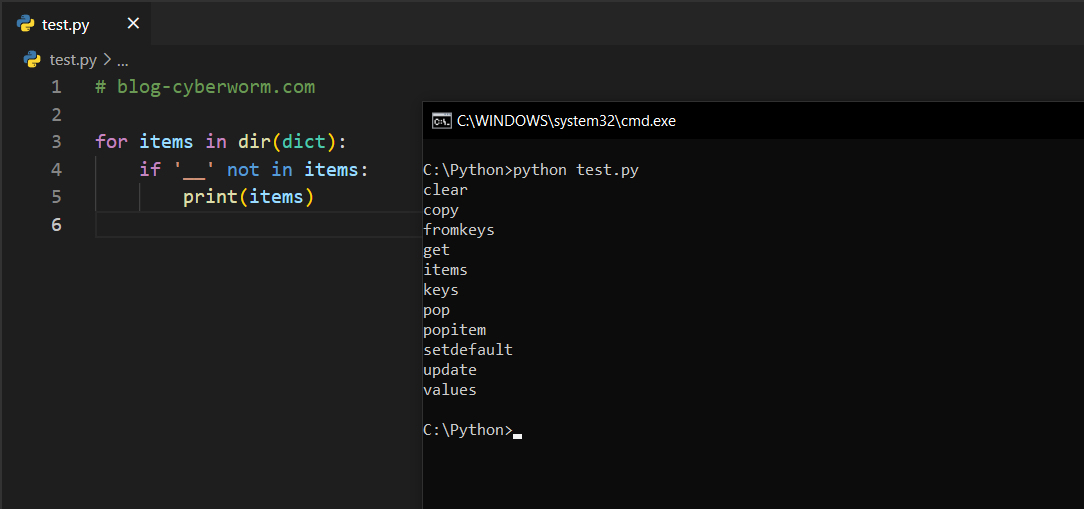
Task: Click the cmd.exe window title bar
Action: pyautogui.click(x=750, y=121)
